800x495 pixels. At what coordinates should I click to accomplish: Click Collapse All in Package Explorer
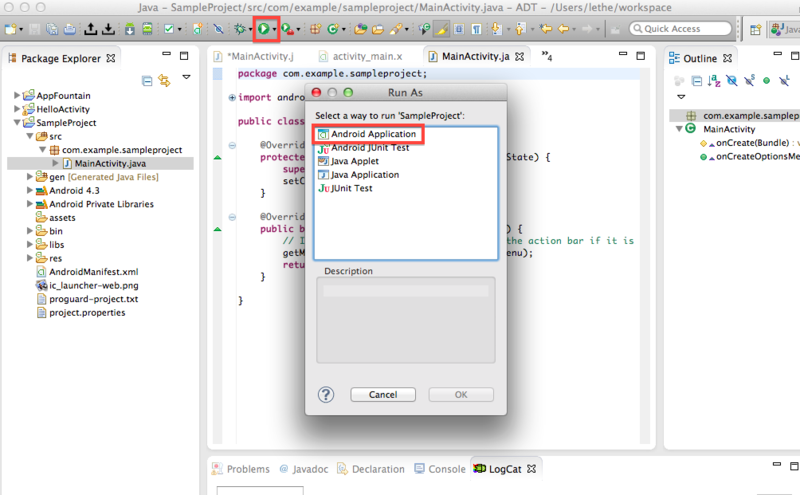(147, 81)
